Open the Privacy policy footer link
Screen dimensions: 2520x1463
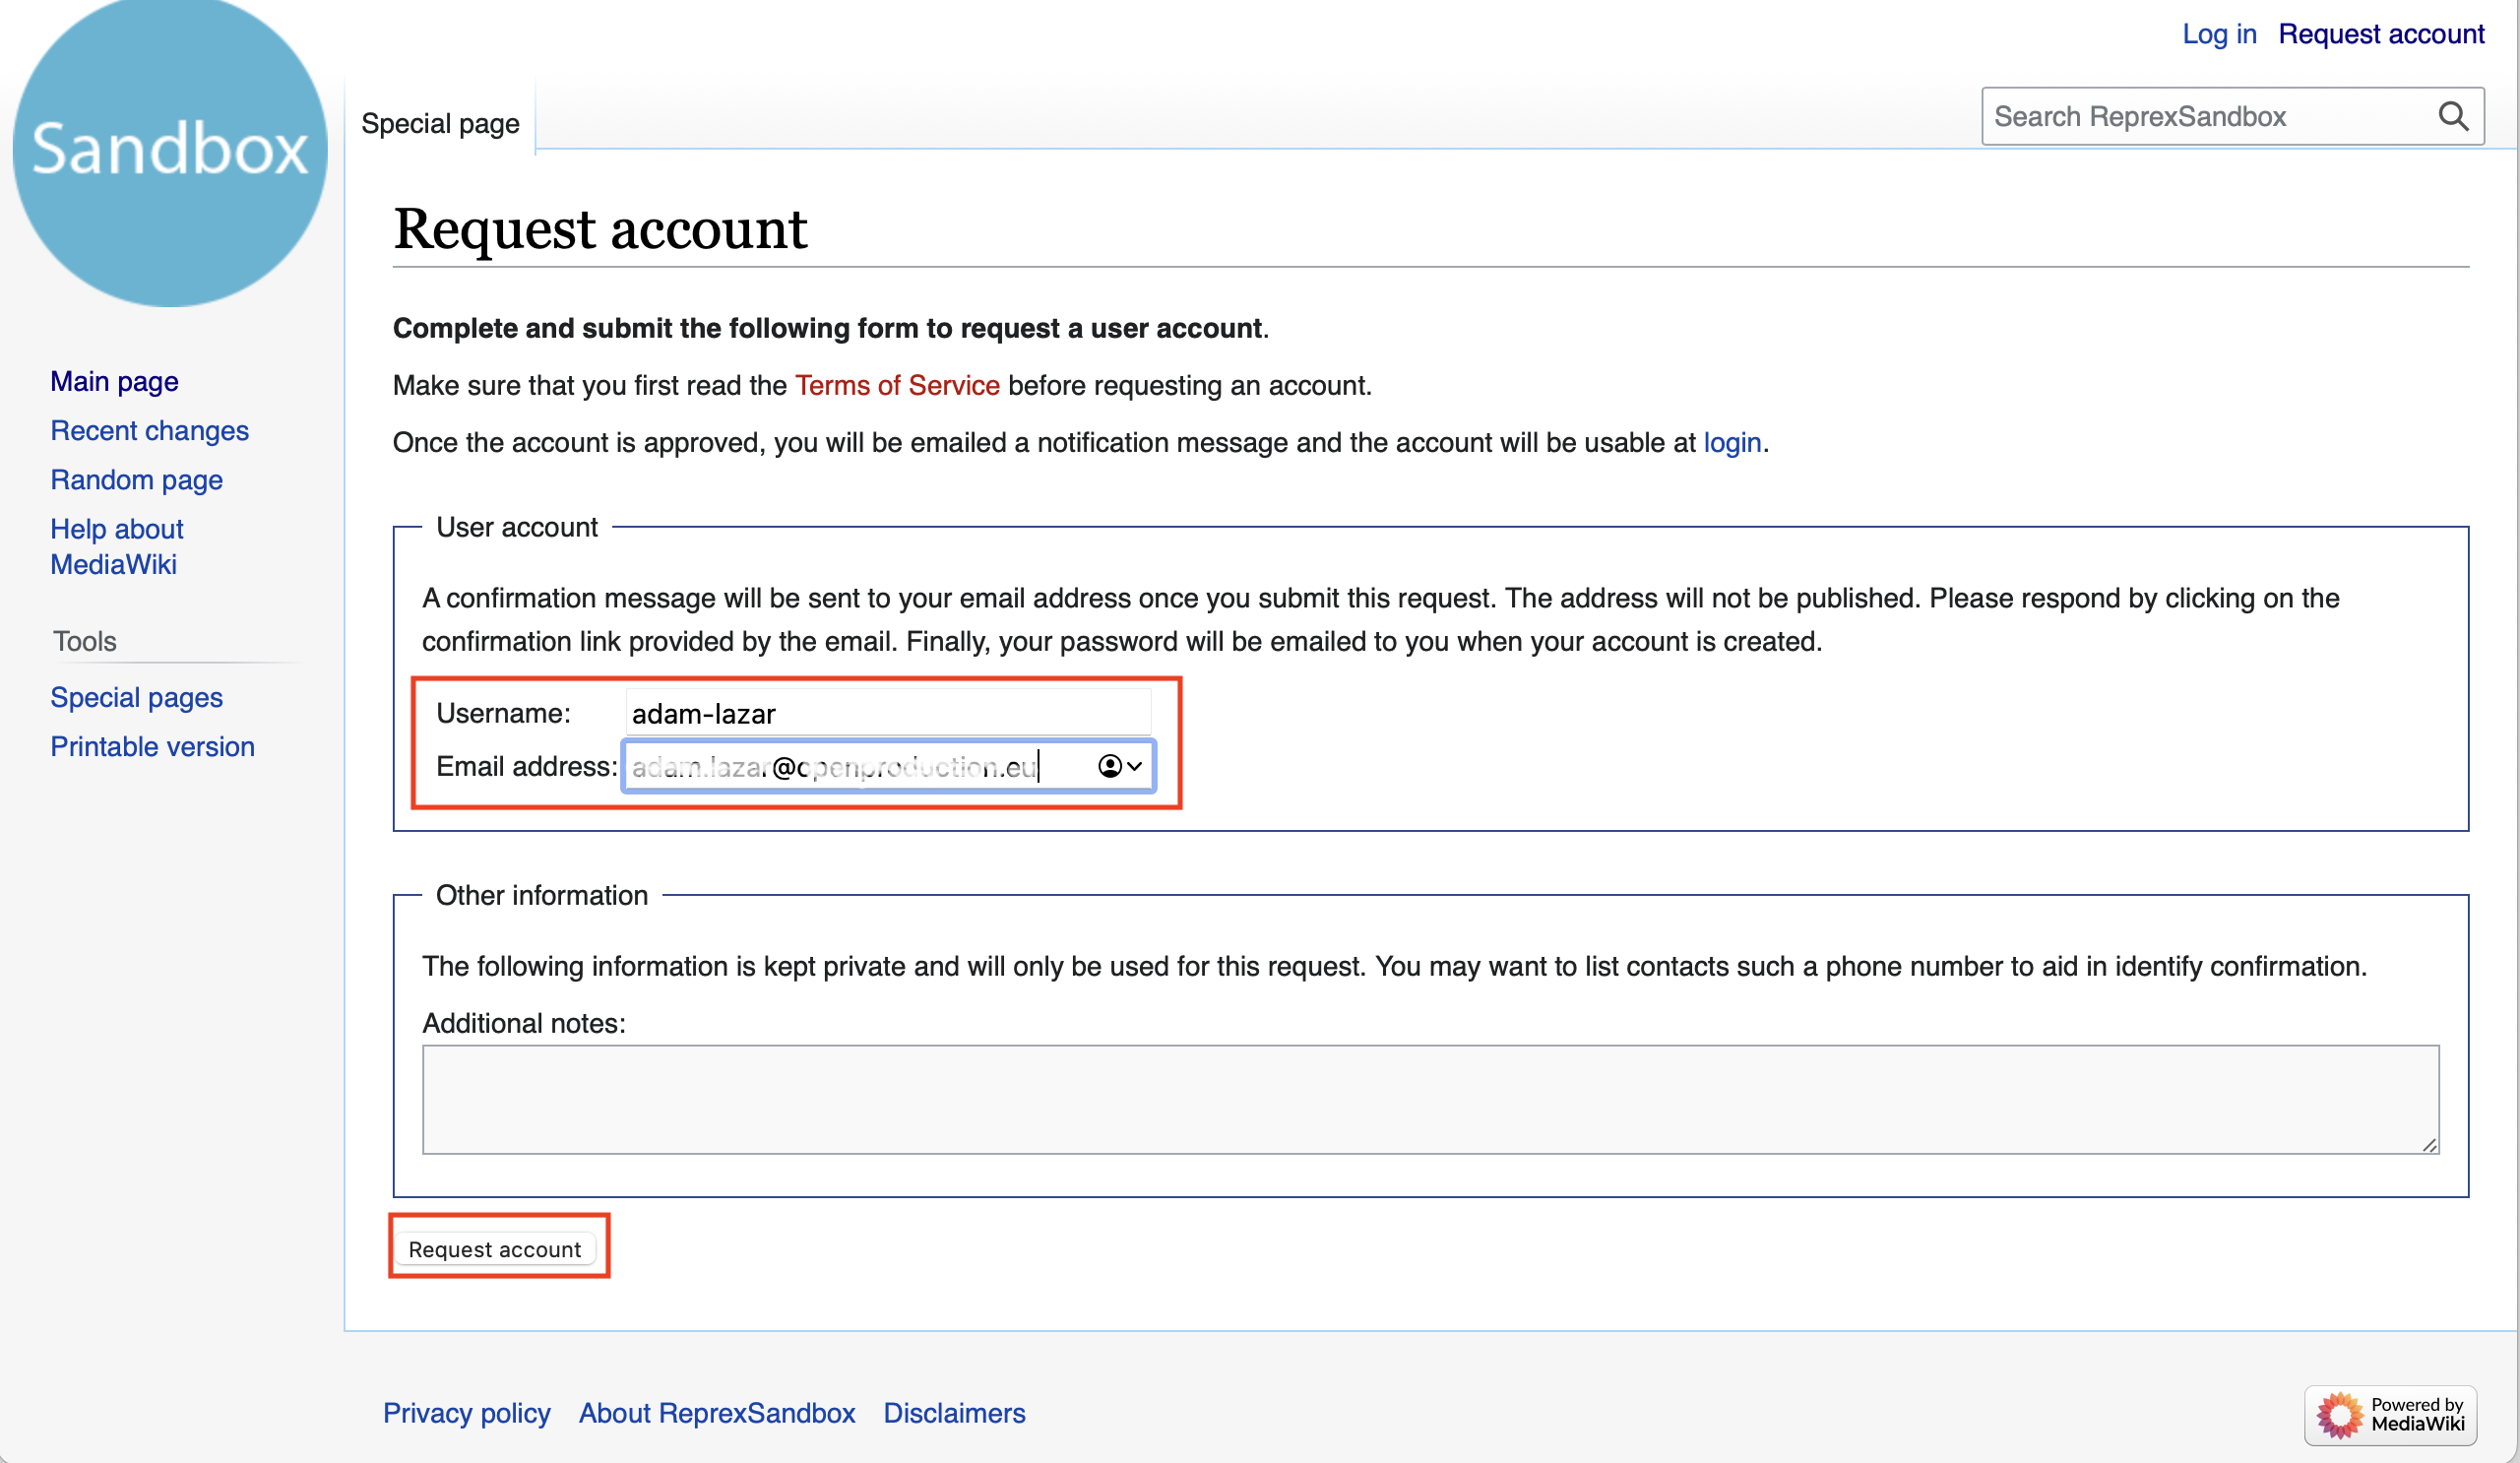click(x=466, y=1412)
